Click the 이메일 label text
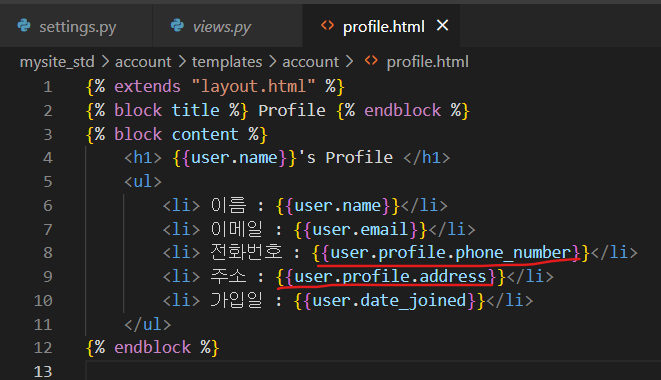Screen dimensions: 661x380 pos(236,230)
